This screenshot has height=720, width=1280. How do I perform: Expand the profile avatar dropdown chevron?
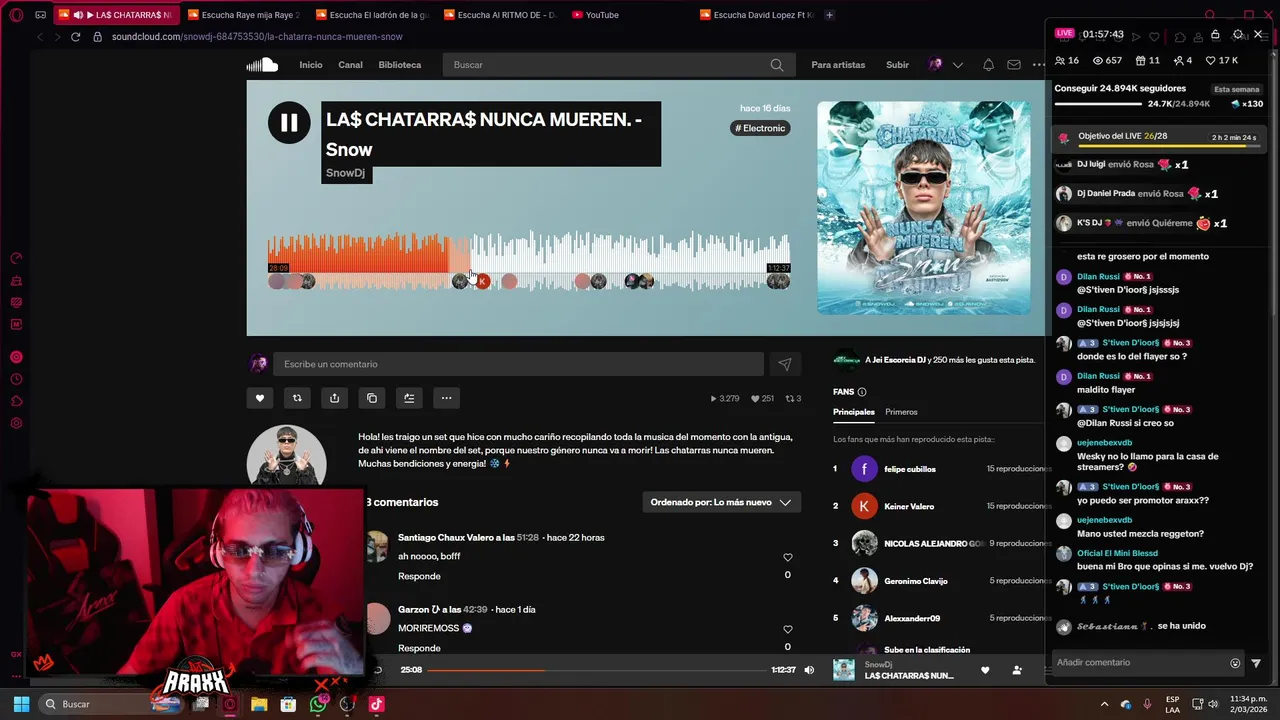(x=958, y=65)
